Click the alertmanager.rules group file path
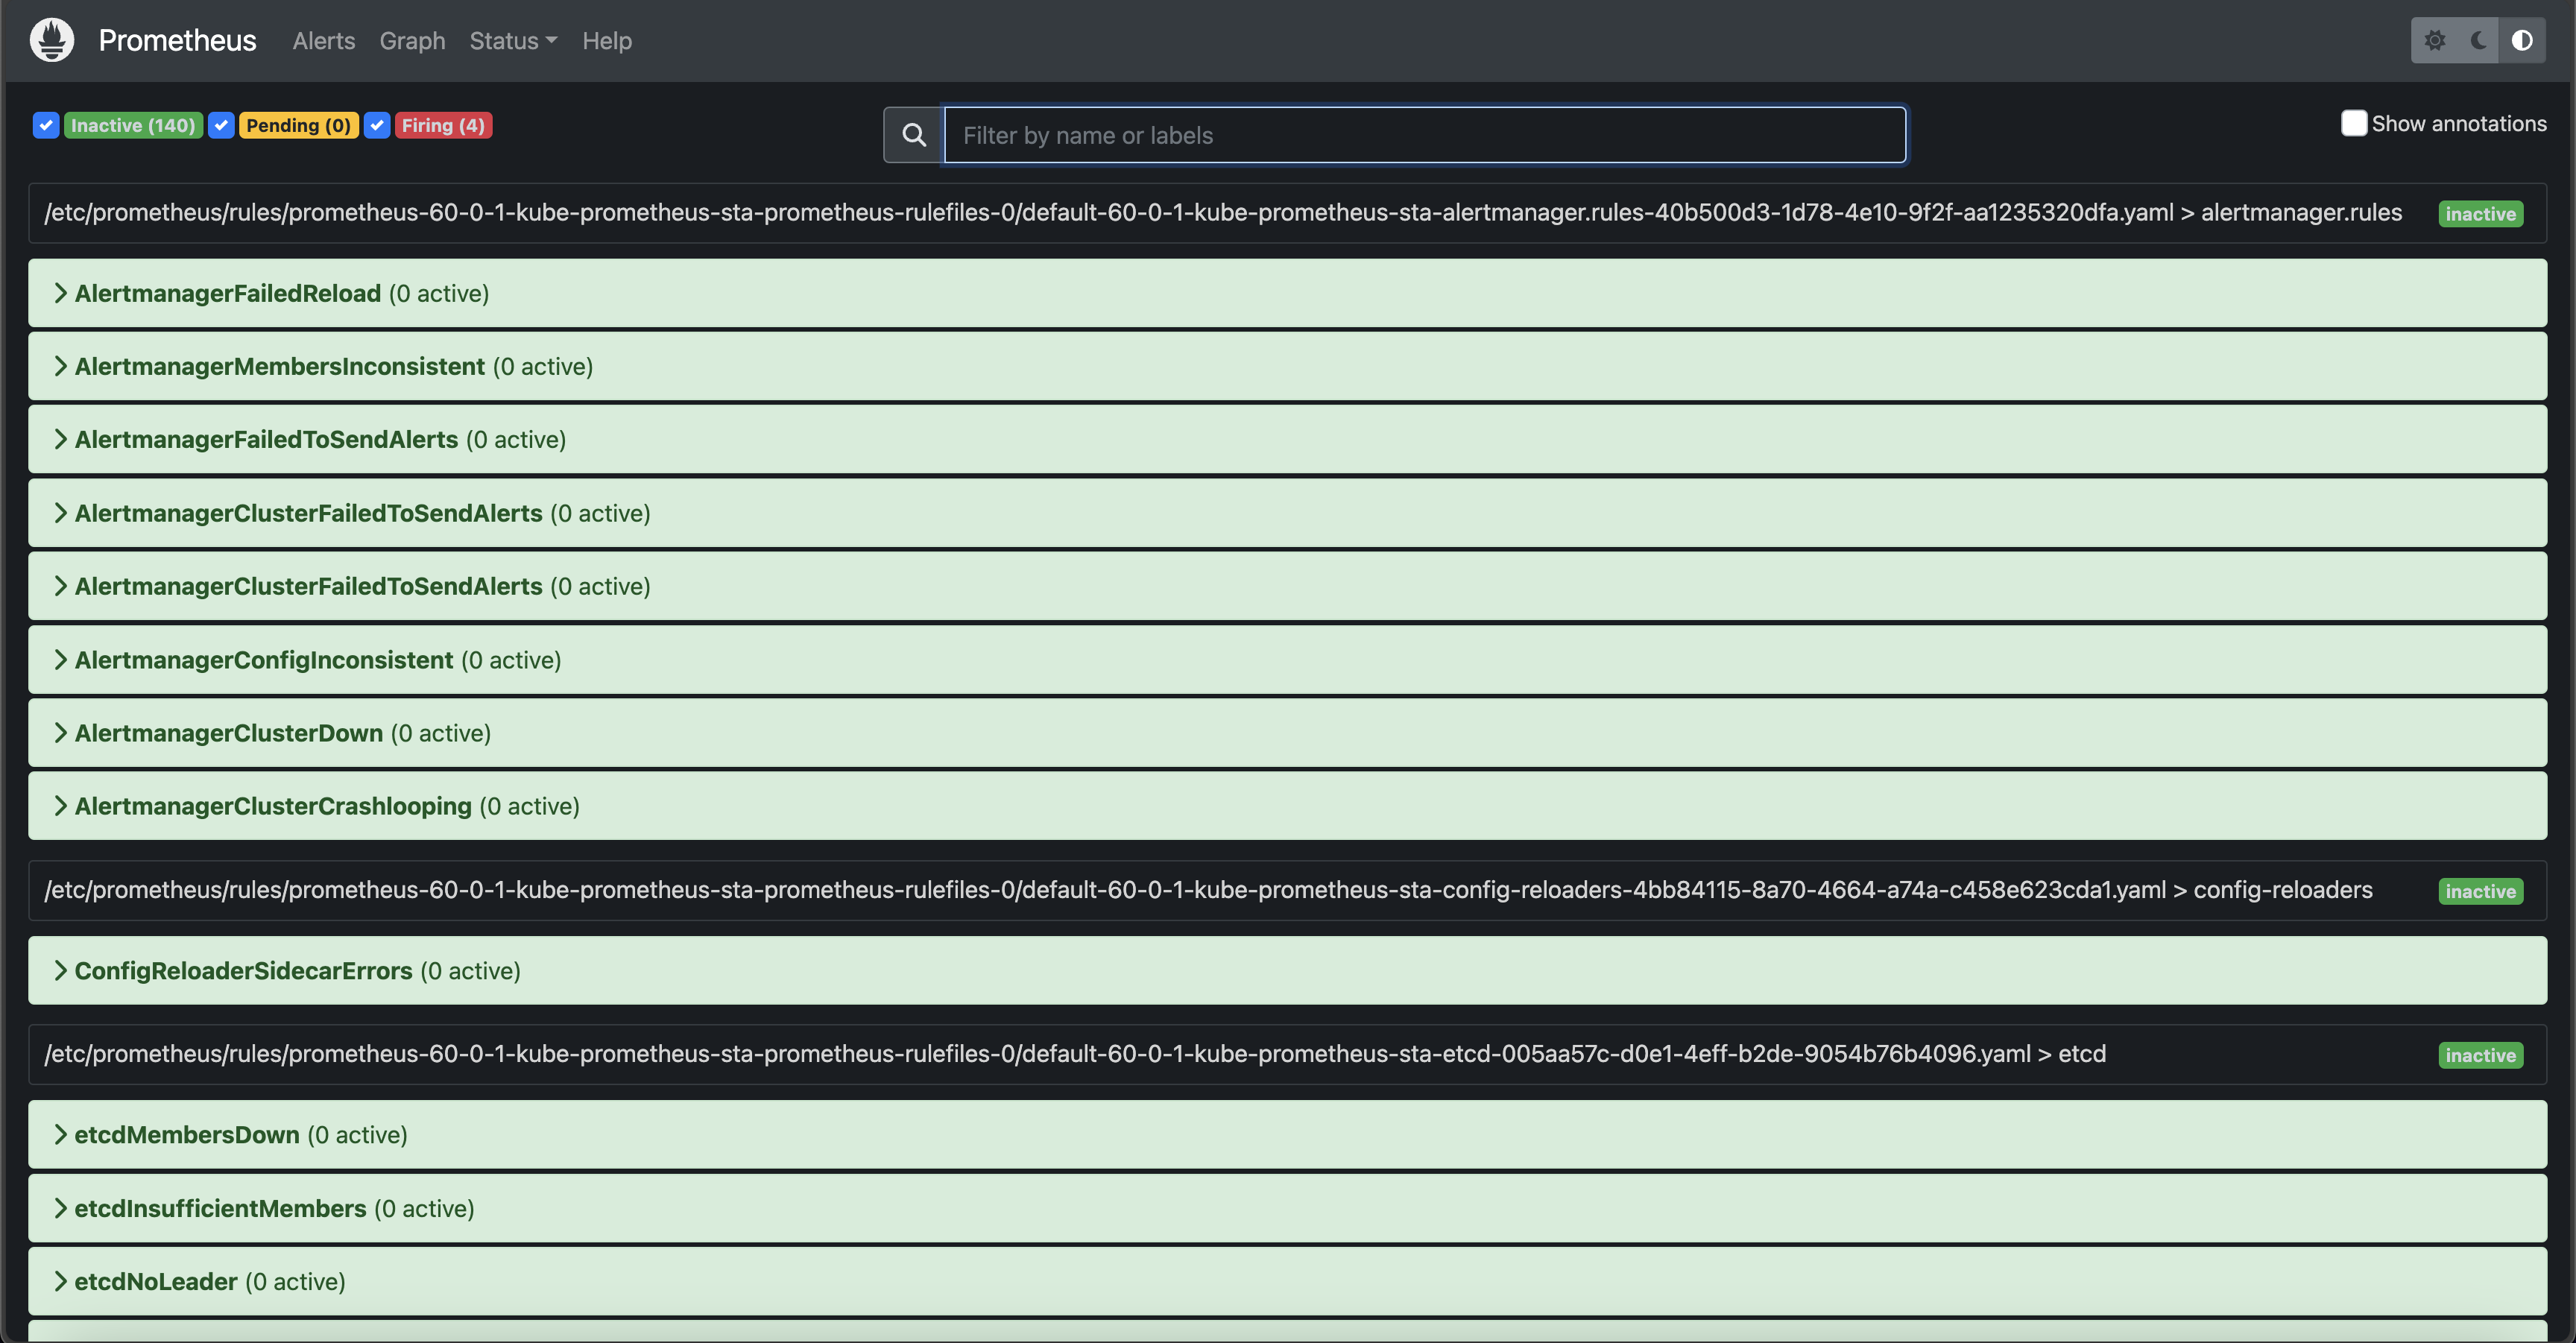This screenshot has height=1343, width=2576. 1223,212
